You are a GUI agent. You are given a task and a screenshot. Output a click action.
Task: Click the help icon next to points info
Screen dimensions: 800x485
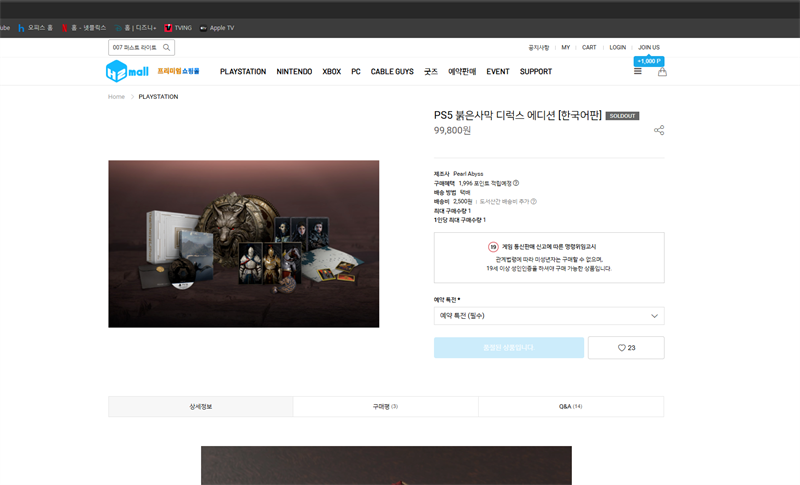[x=516, y=184]
